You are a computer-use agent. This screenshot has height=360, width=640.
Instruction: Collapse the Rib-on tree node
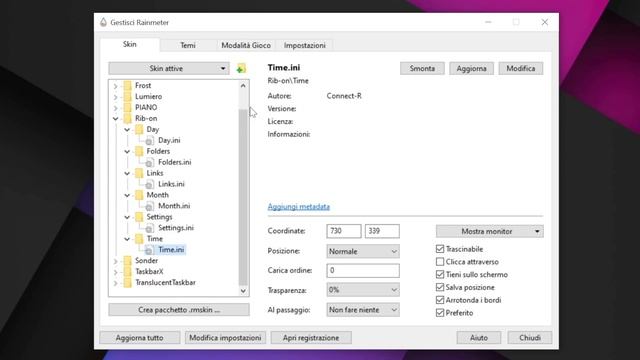[116, 118]
